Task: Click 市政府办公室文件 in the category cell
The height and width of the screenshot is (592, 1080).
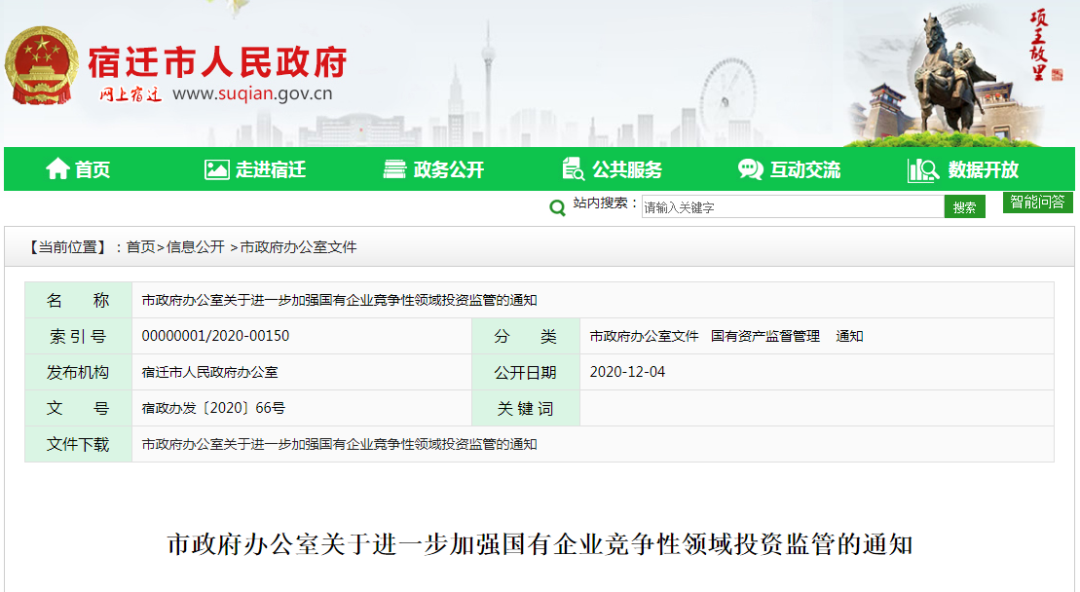Action: (644, 336)
